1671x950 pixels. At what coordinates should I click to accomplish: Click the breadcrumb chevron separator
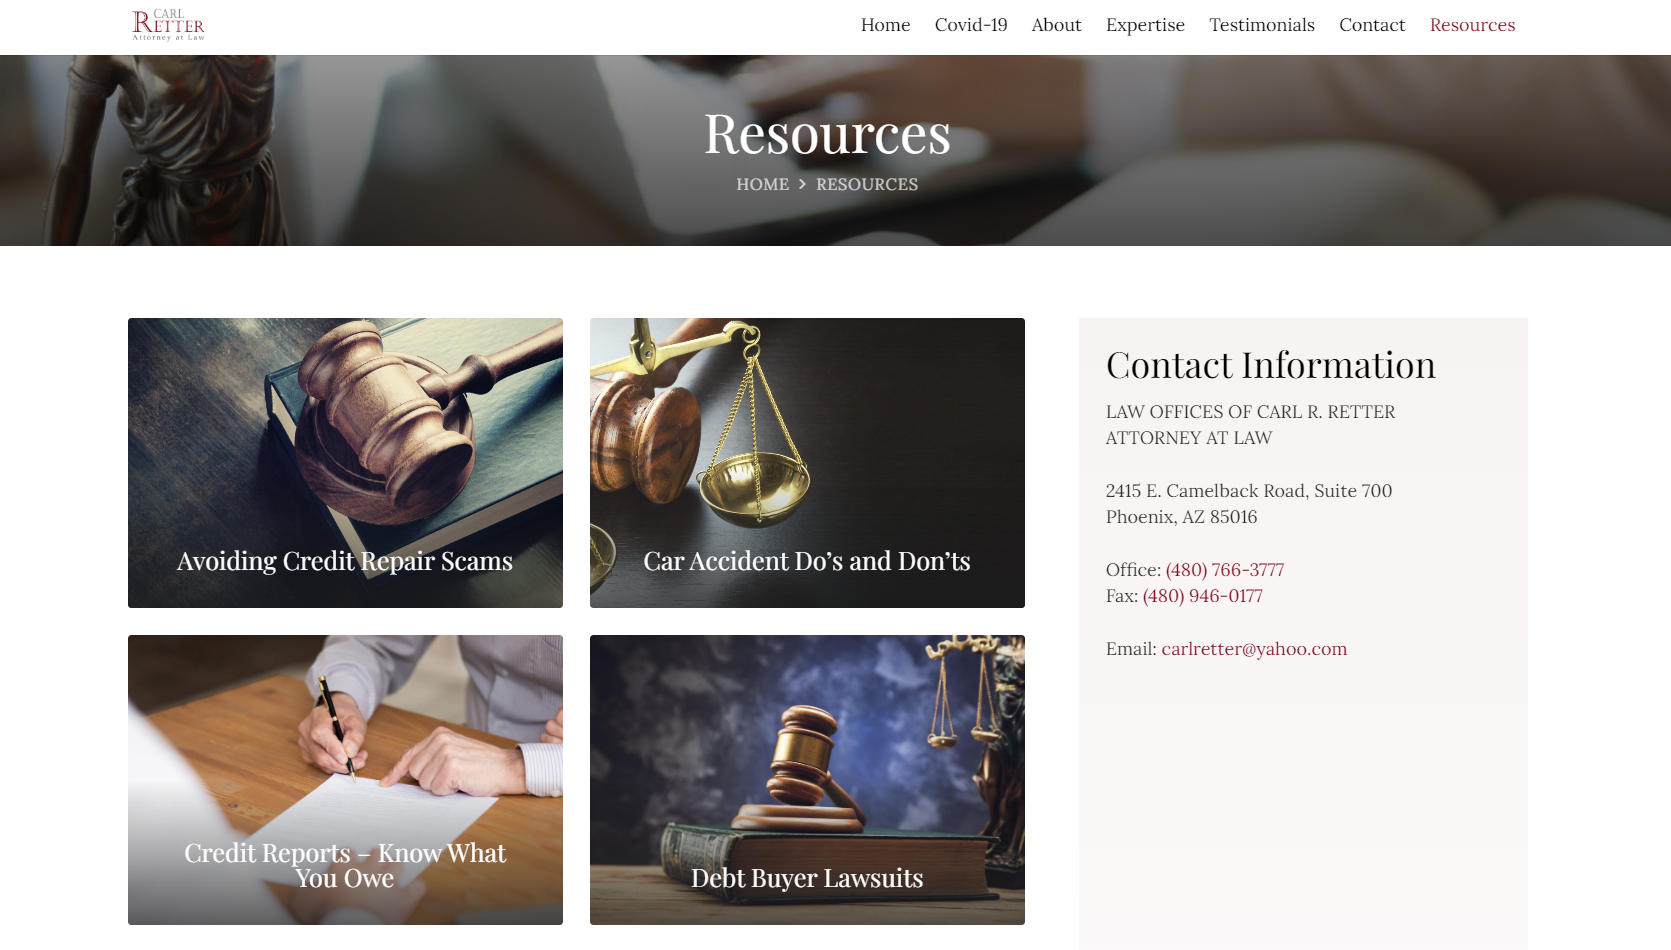point(802,184)
